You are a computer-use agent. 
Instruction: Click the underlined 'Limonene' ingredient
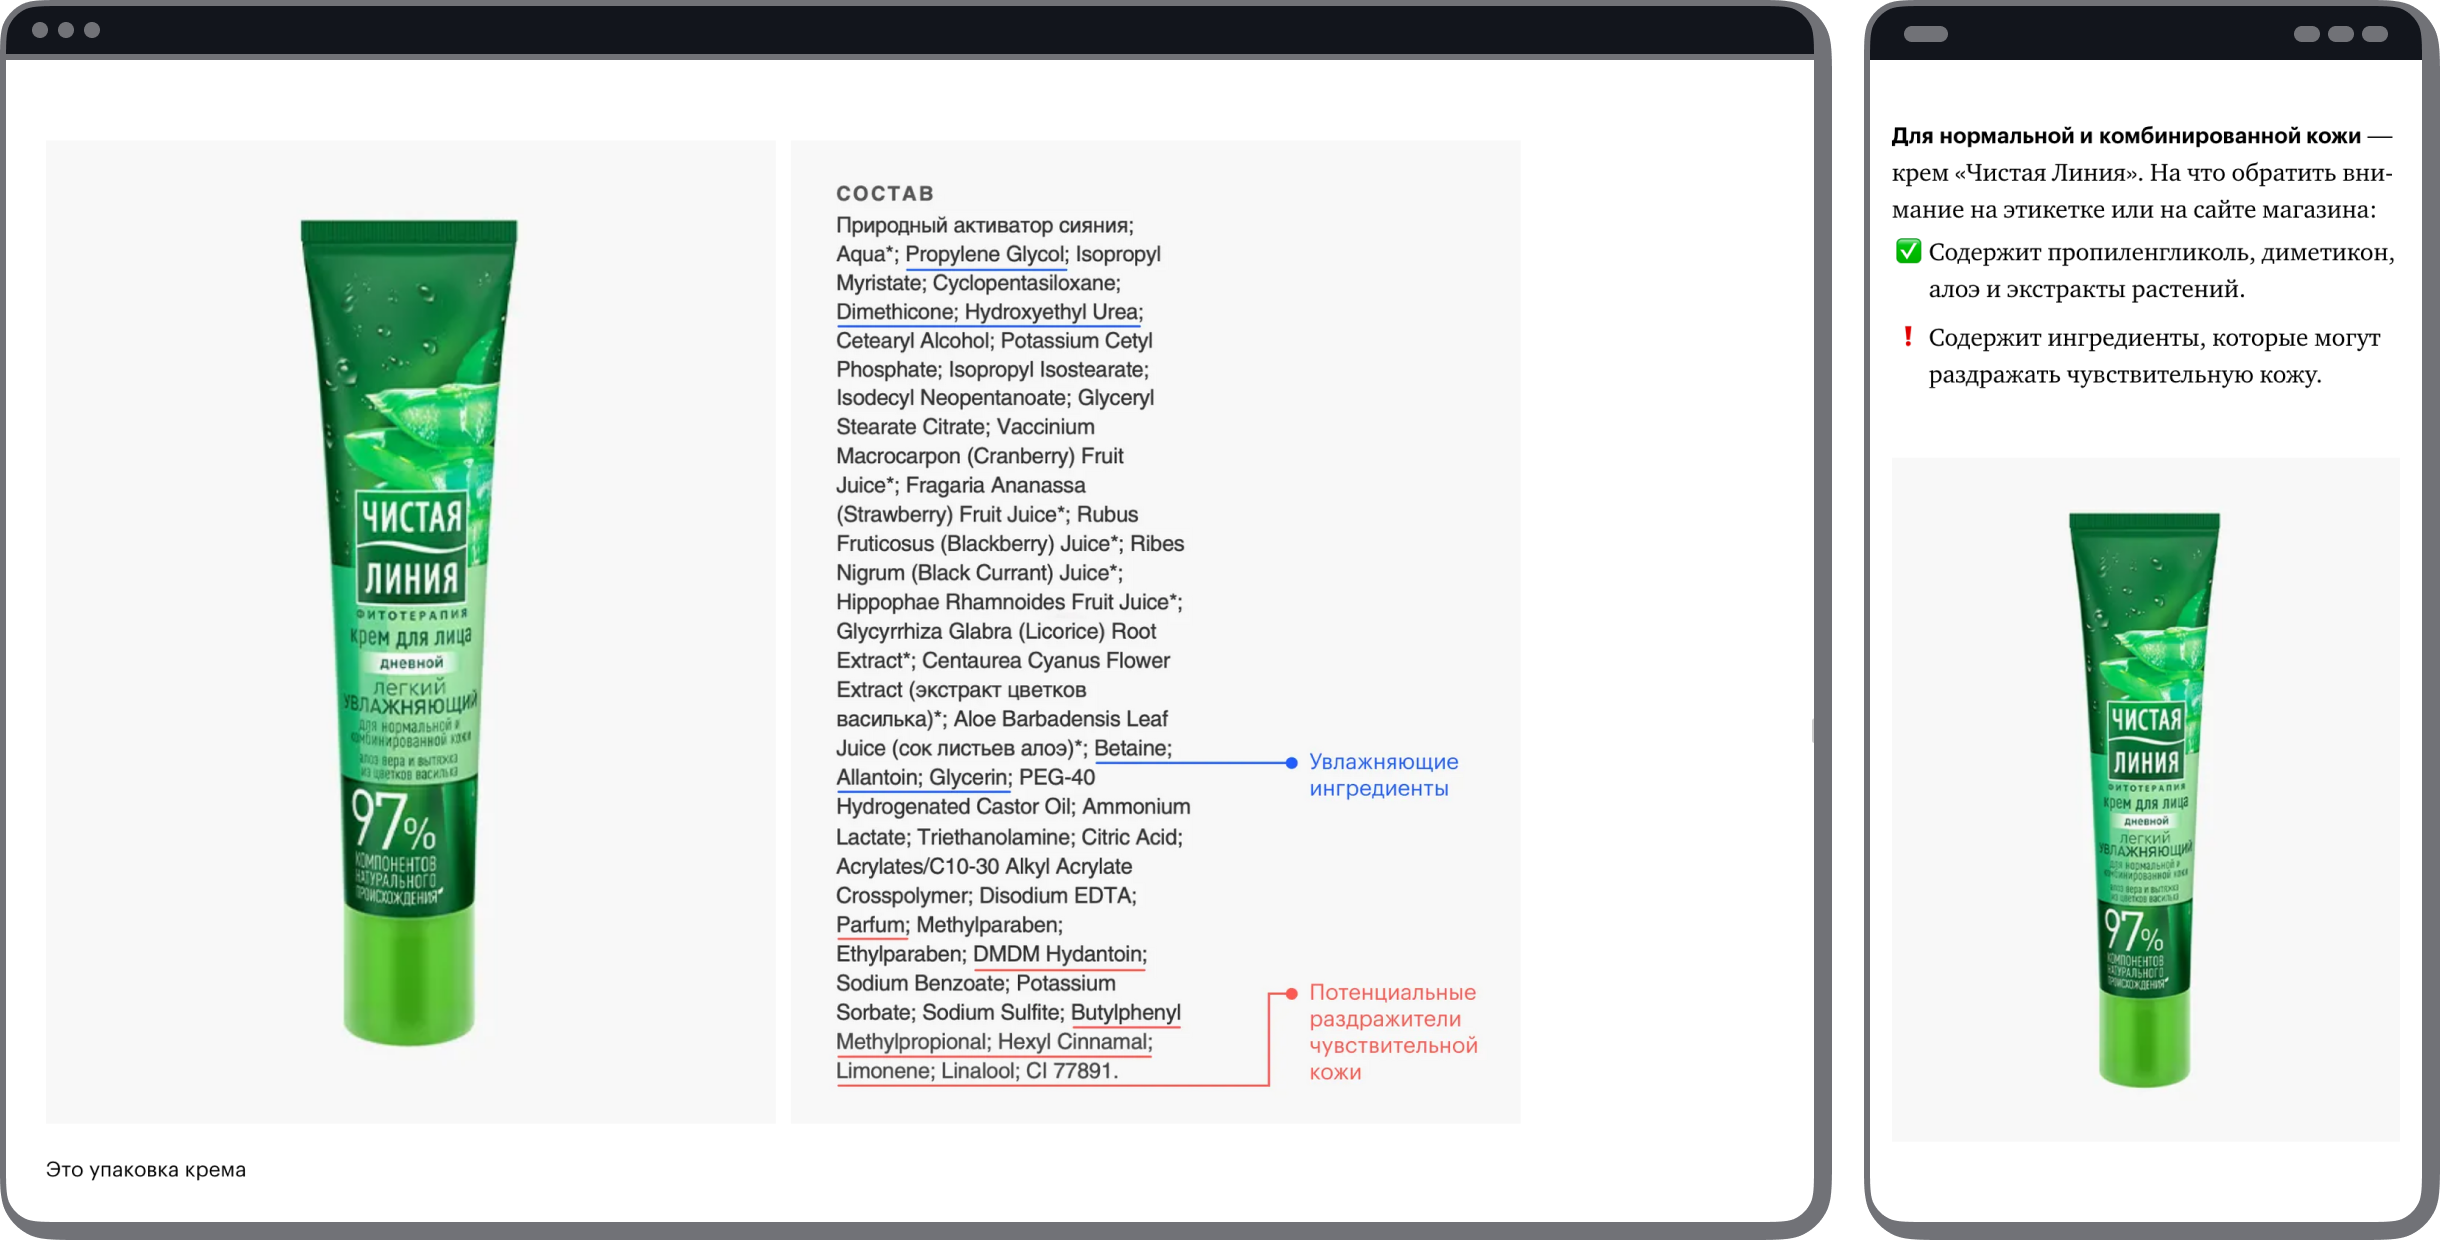point(884,1071)
